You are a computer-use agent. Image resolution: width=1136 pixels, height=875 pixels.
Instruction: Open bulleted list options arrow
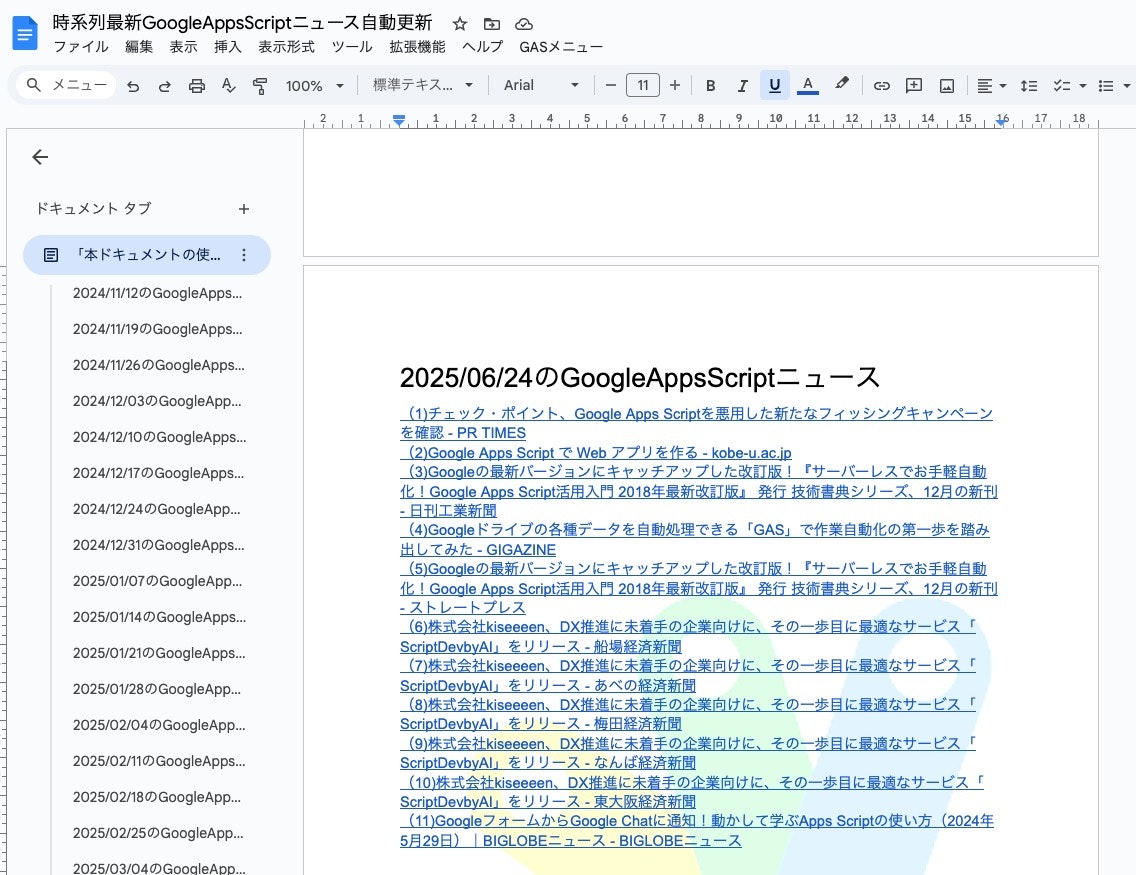pos(1127,85)
